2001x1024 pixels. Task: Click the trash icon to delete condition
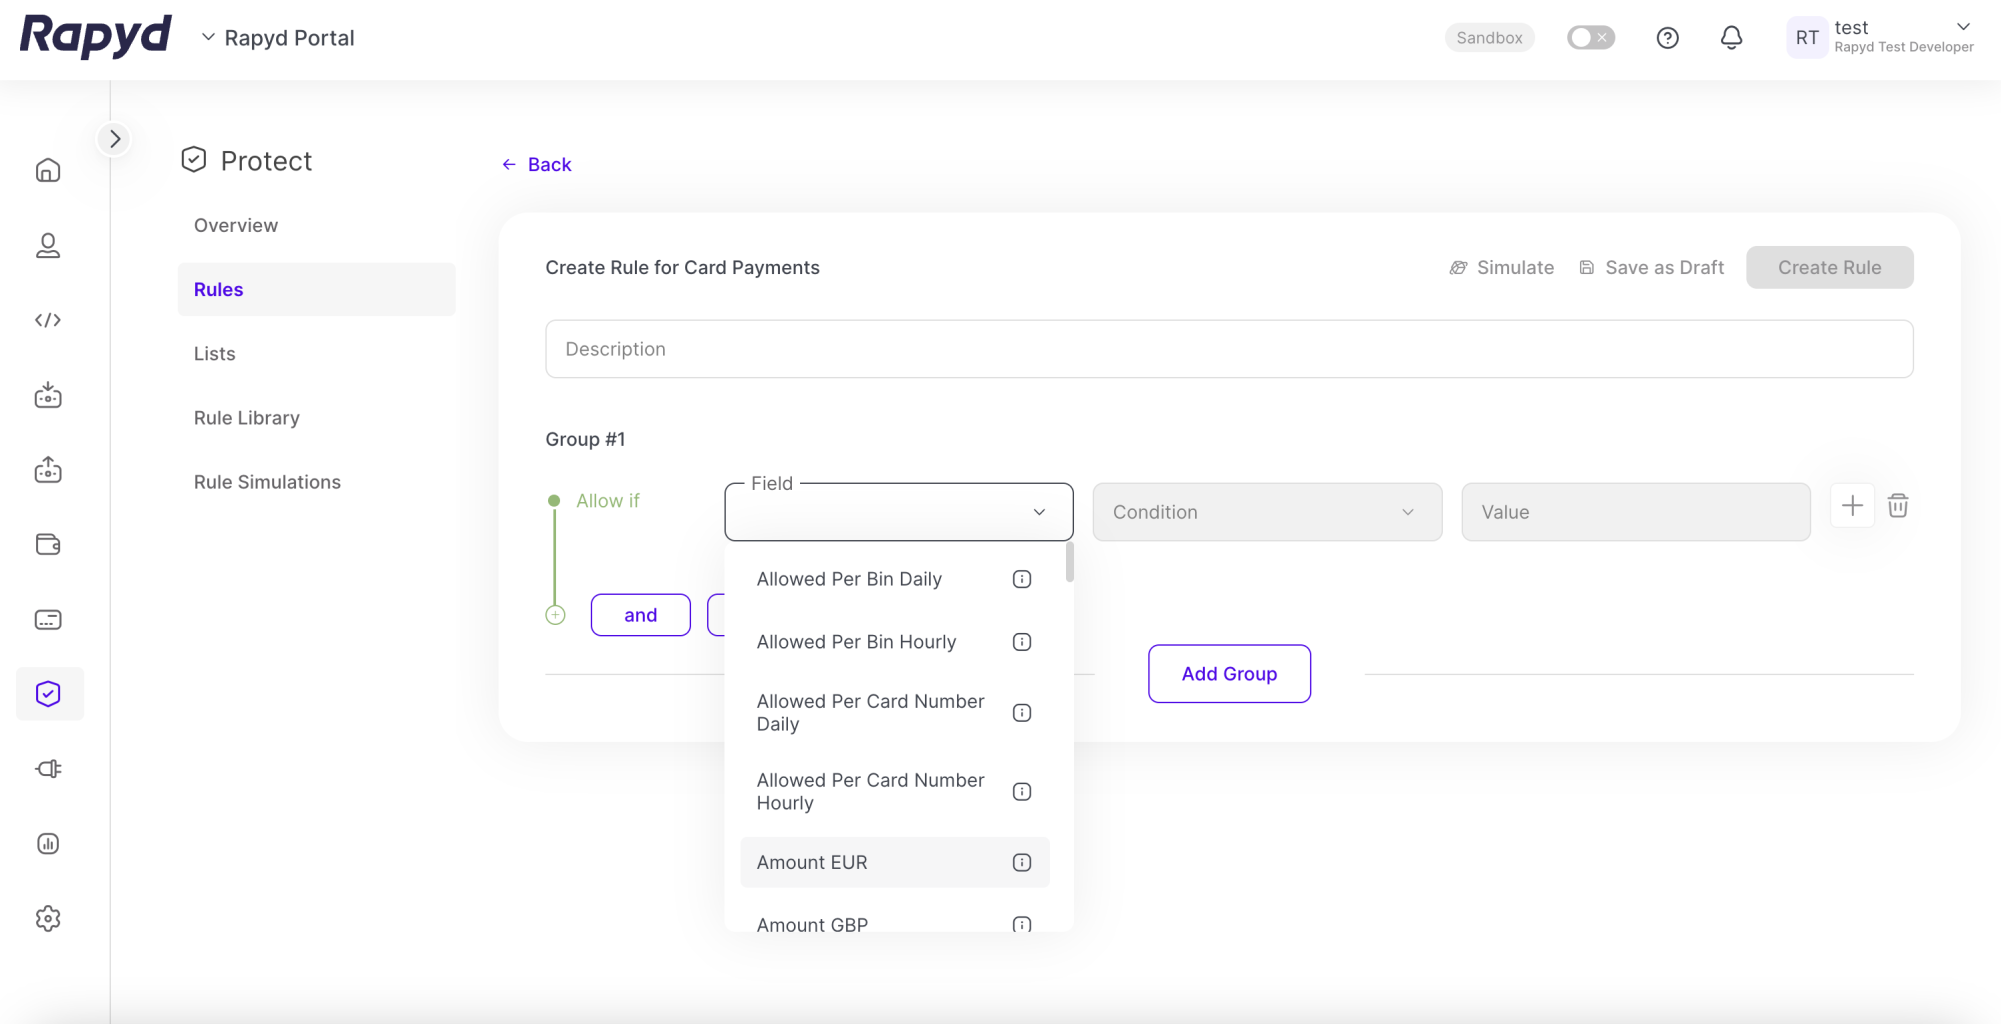point(1897,506)
